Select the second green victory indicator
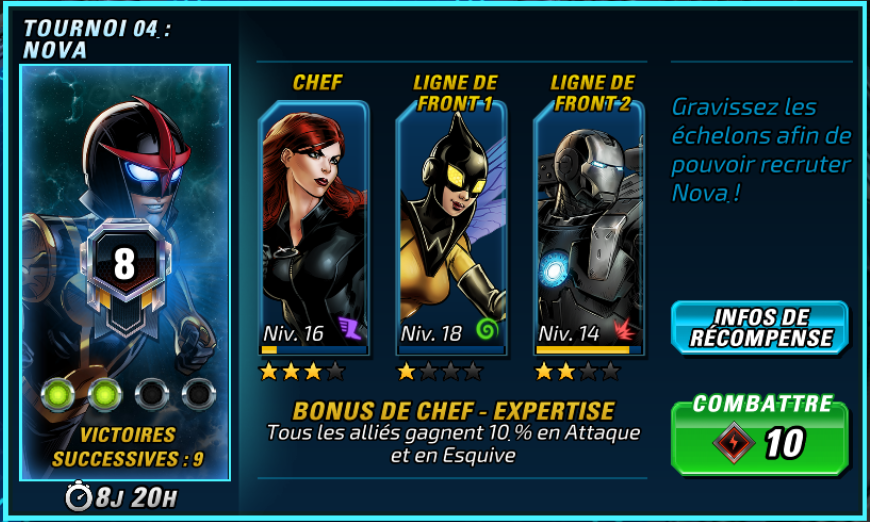This screenshot has width=870, height=522. point(105,394)
